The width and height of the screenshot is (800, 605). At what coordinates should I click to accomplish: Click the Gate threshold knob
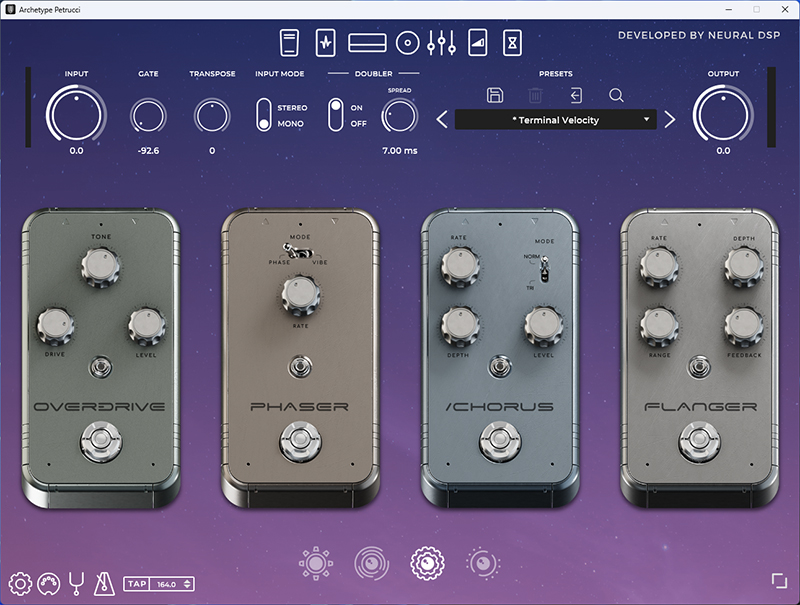click(x=148, y=116)
